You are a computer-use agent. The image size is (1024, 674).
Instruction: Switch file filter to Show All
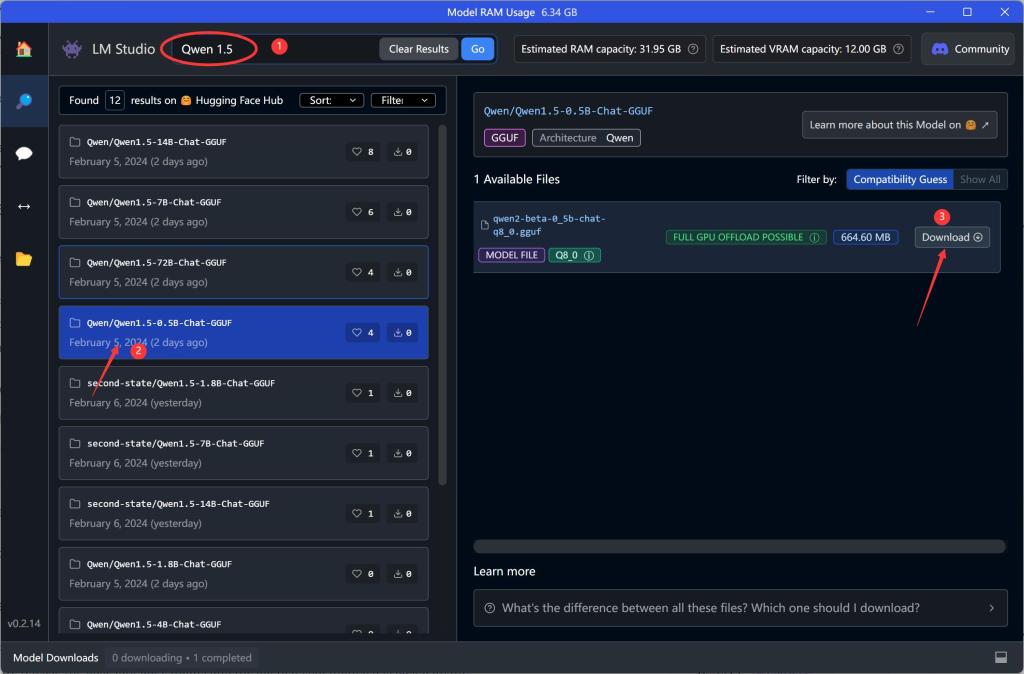click(980, 180)
